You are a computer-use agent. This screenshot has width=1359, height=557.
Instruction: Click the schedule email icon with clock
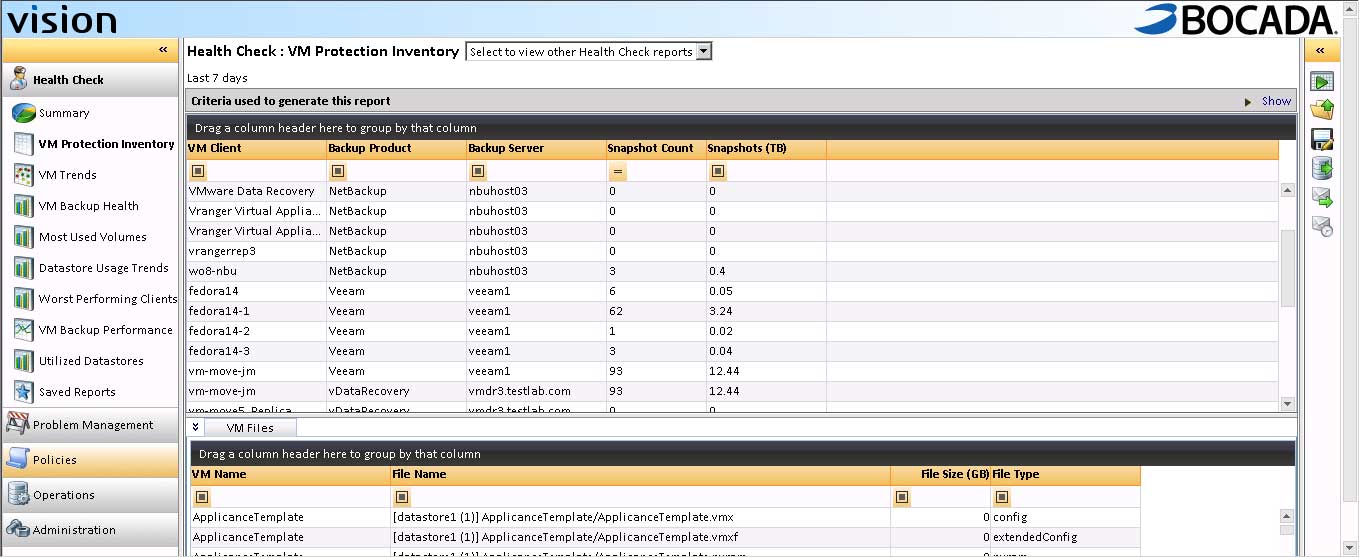[x=1322, y=226]
